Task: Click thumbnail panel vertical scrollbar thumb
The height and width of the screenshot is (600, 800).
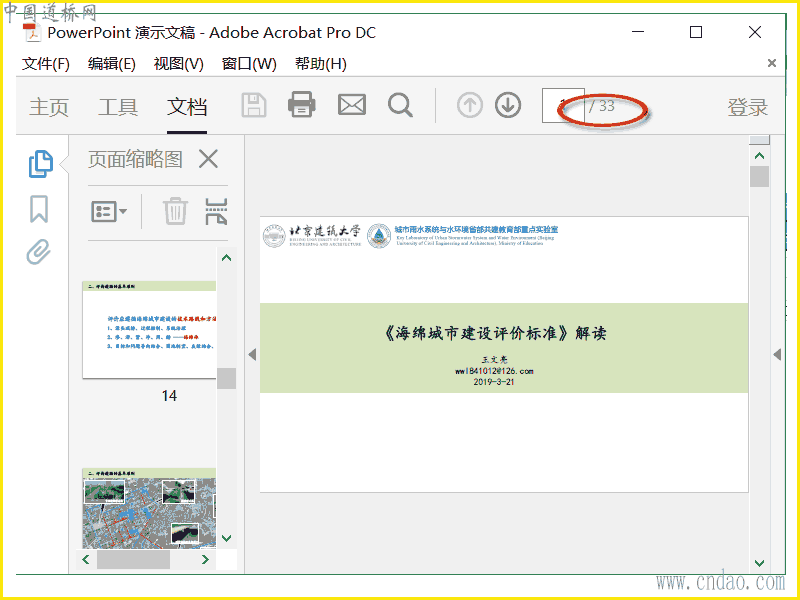Action: 227,379
